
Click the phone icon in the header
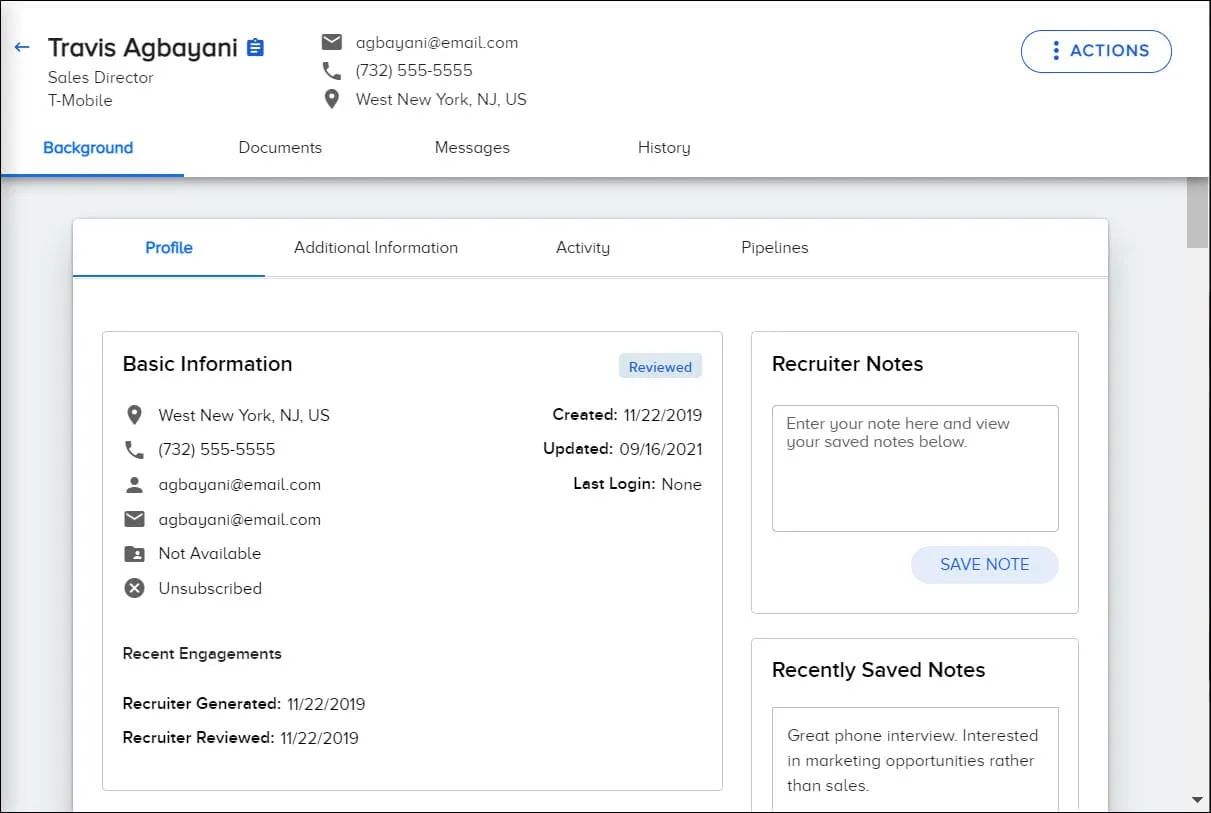pyautogui.click(x=332, y=70)
